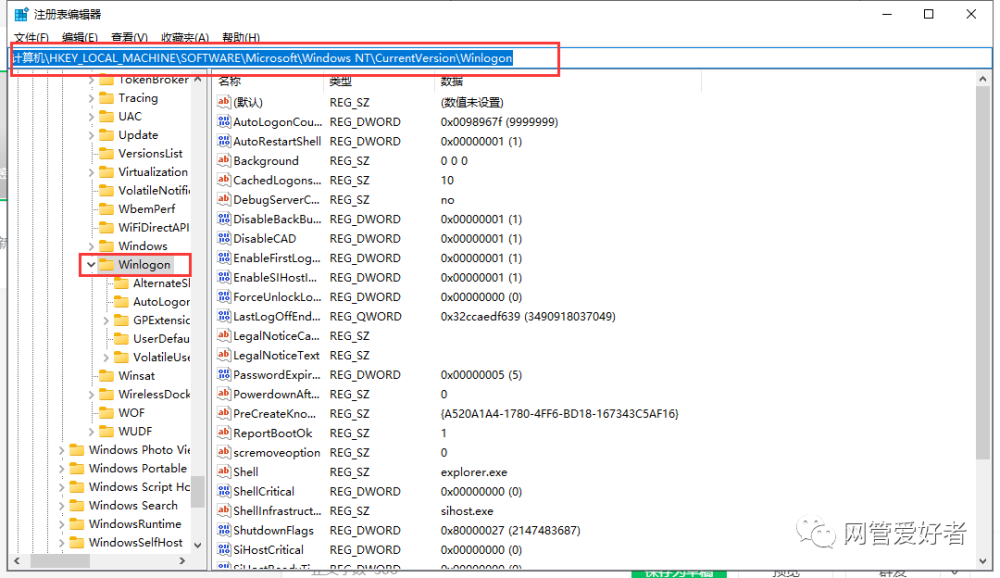Viewport: 1000px width, 578px height.
Task: Open the 文件(F) menu
Action: pos(31,38)
